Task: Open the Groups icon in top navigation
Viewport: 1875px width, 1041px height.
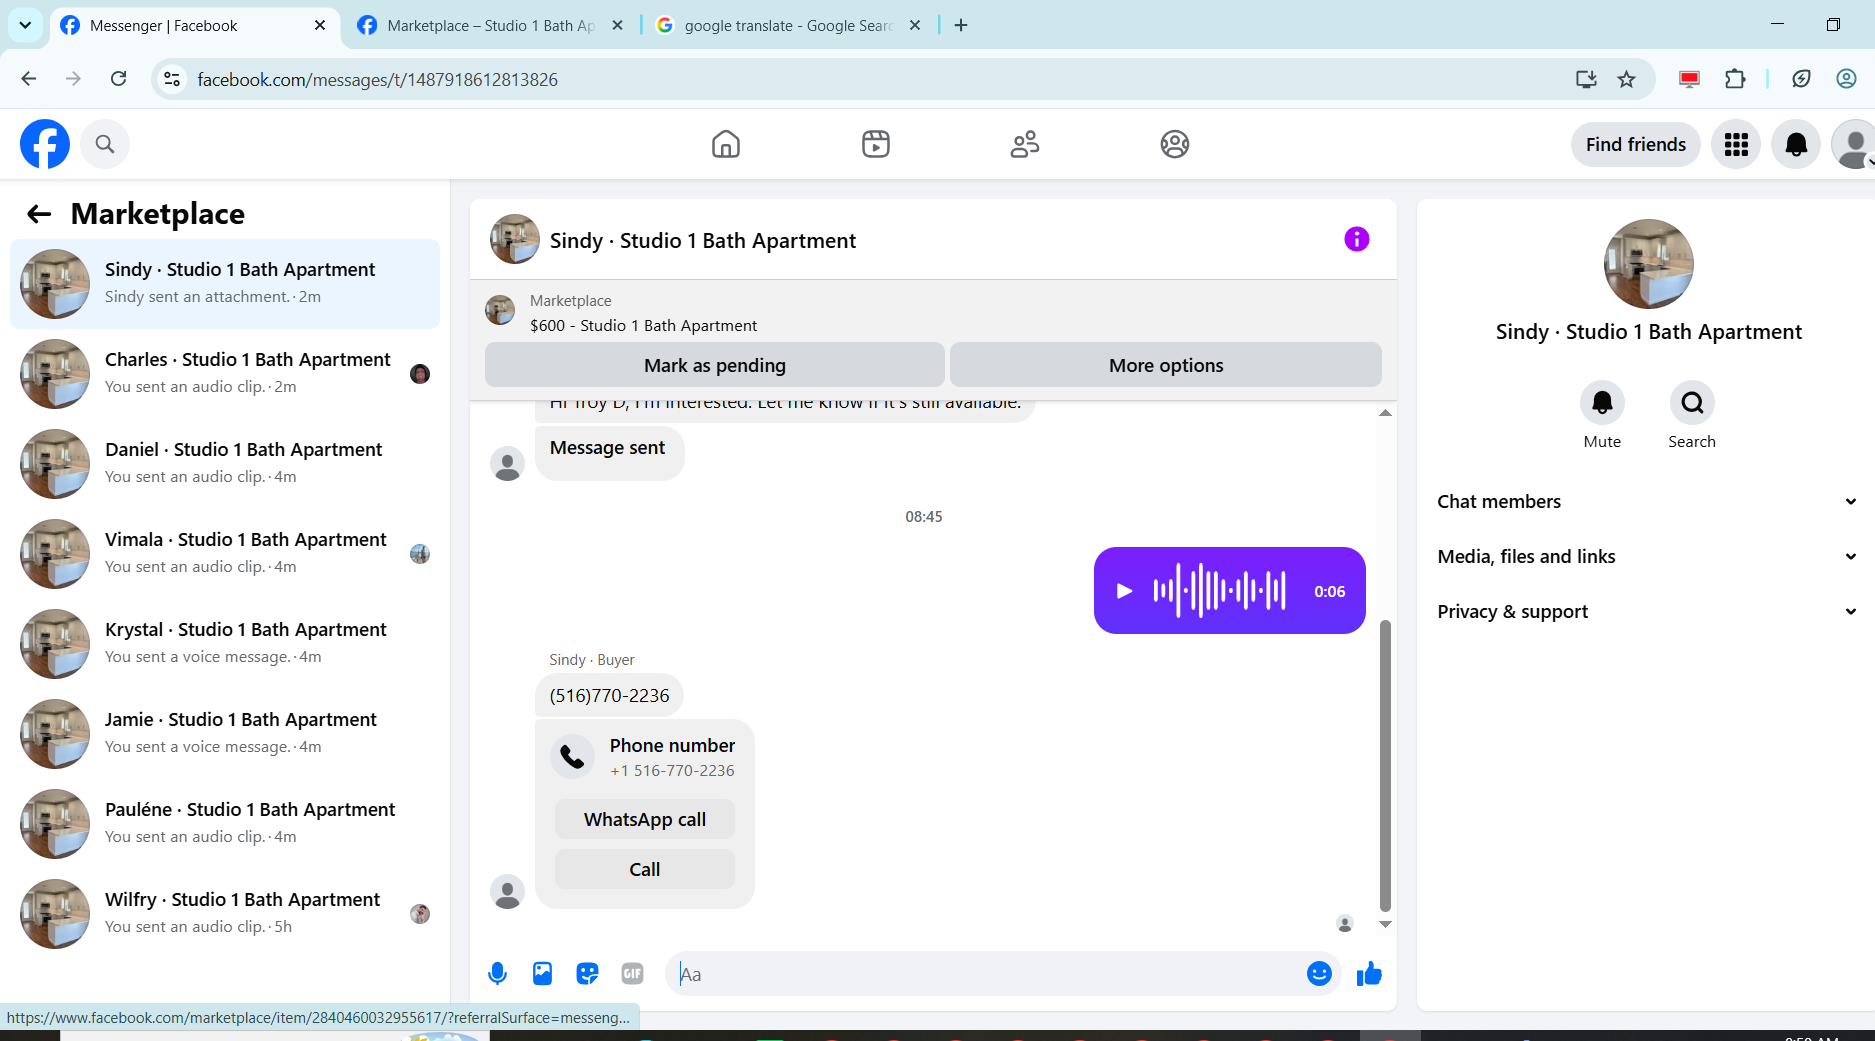Action: (x=1175, y=144)
